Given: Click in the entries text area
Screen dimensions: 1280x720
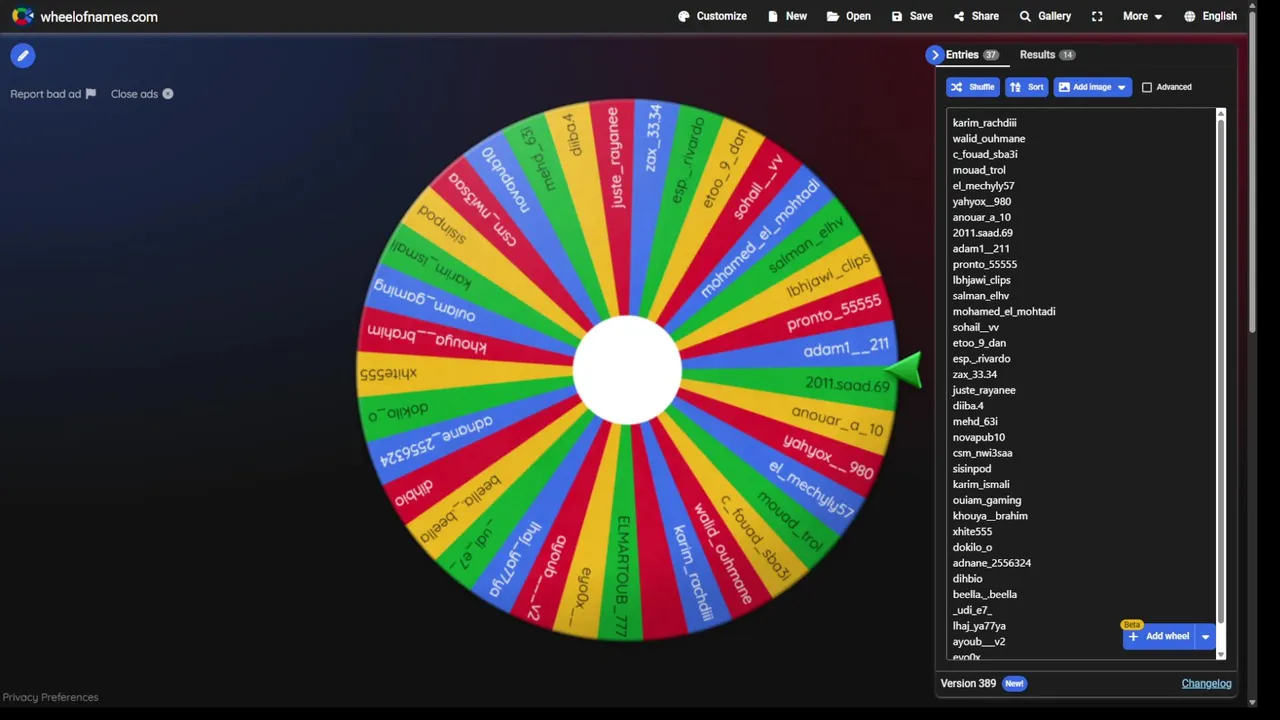Looking at the screenshot, I should tap(1080, 385).
